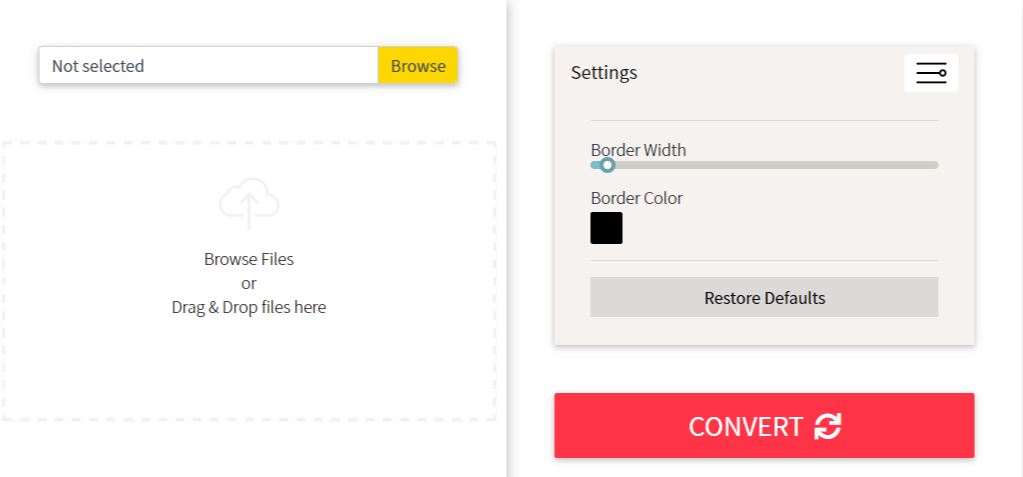This screenshot has width=1023, height=477.
Task: Click the Border Width slider handle
Action: (606, 165)
